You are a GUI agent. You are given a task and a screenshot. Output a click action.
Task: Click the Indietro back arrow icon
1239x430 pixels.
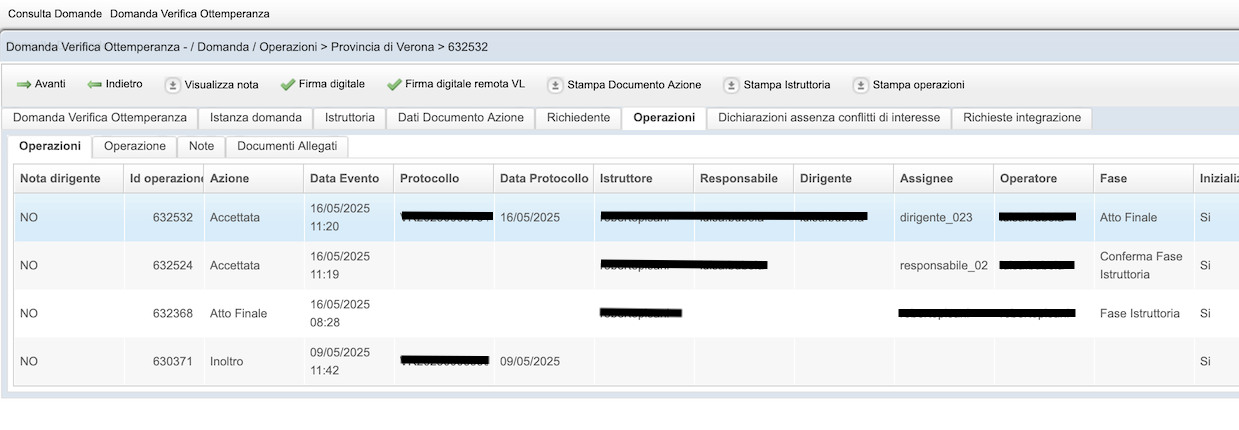point(95,85)
